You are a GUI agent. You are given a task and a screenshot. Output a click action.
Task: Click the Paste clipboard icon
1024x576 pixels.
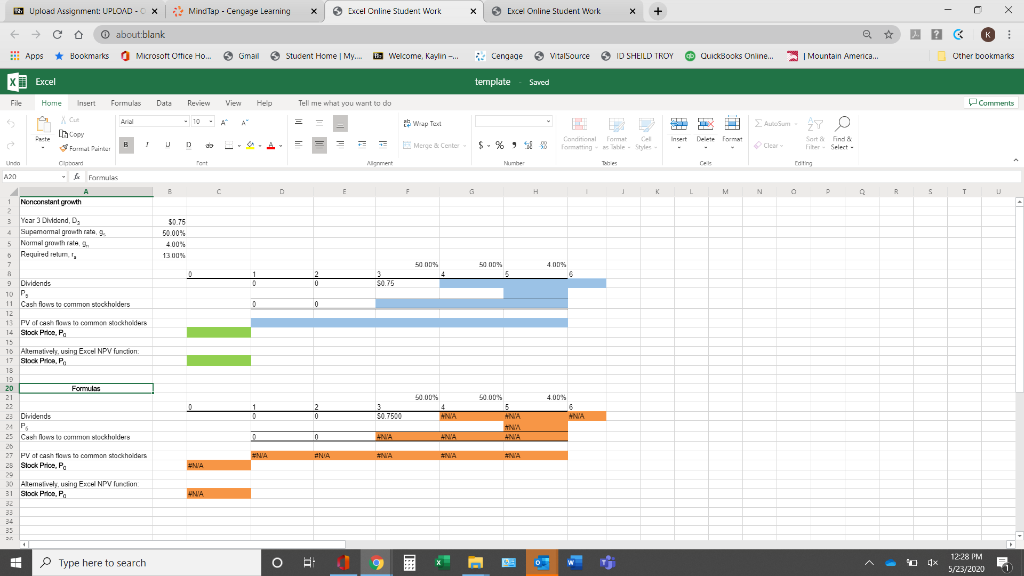click(x=43, y=124)
